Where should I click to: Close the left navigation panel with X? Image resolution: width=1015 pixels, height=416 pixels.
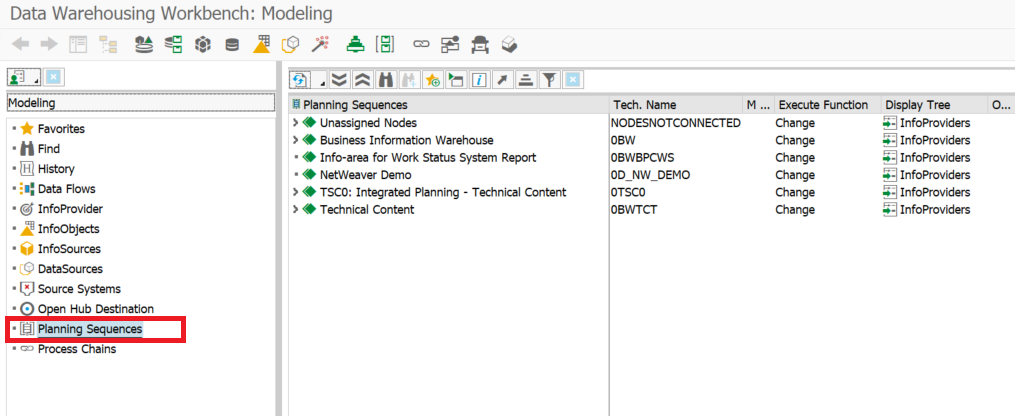tap(54, 77)
